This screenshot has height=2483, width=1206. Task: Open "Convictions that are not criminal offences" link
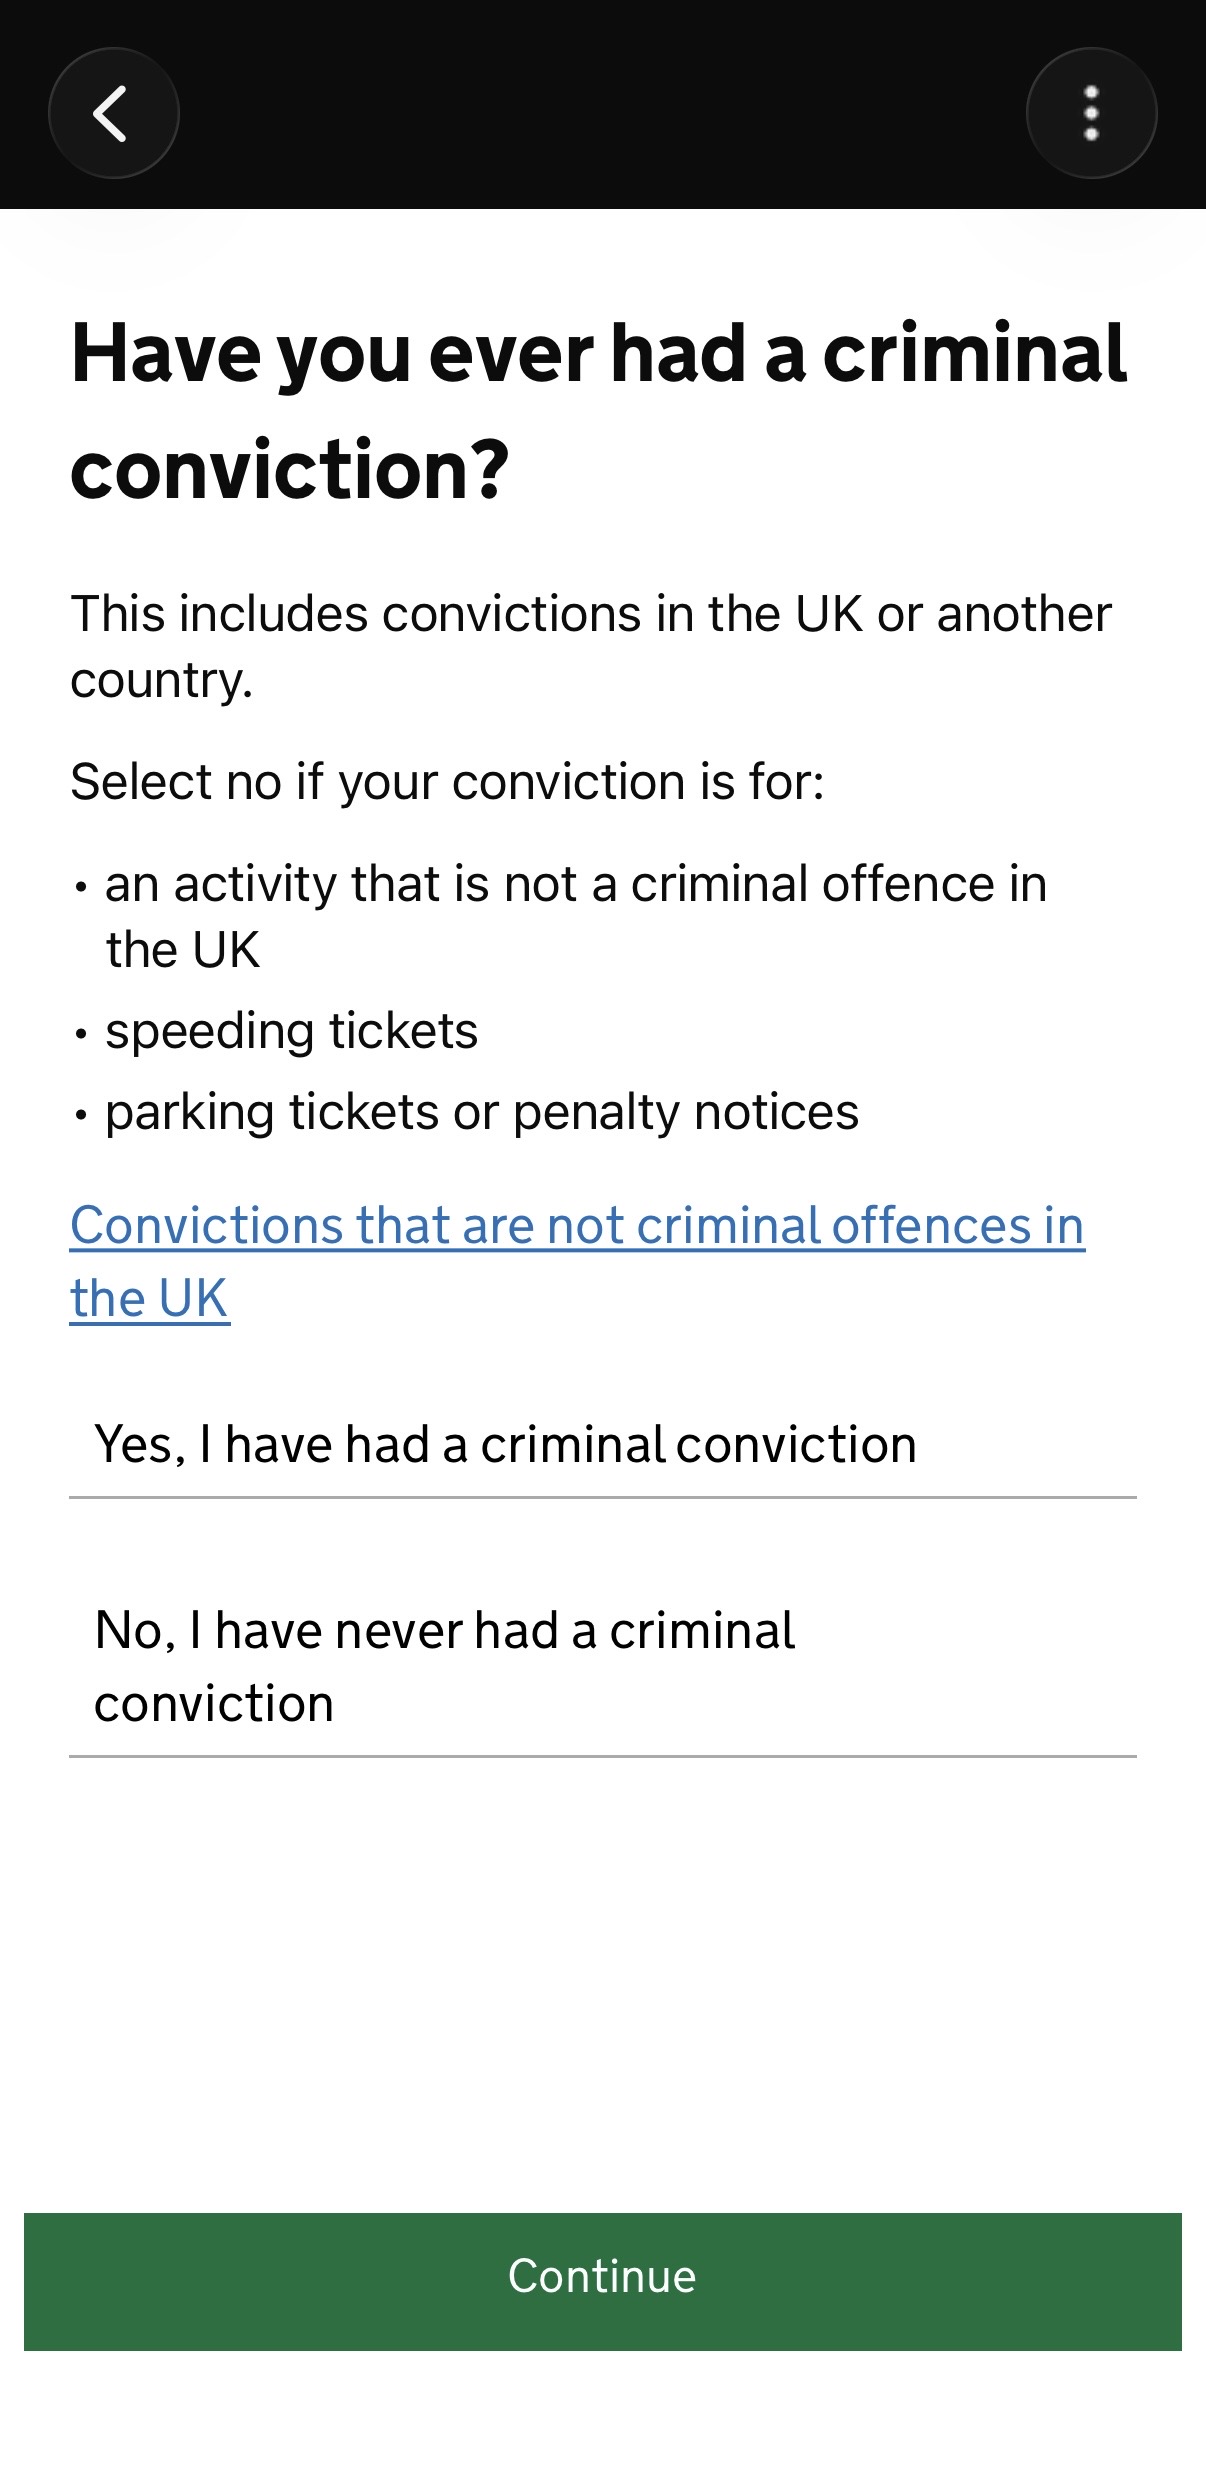(x=577, y=1227)
